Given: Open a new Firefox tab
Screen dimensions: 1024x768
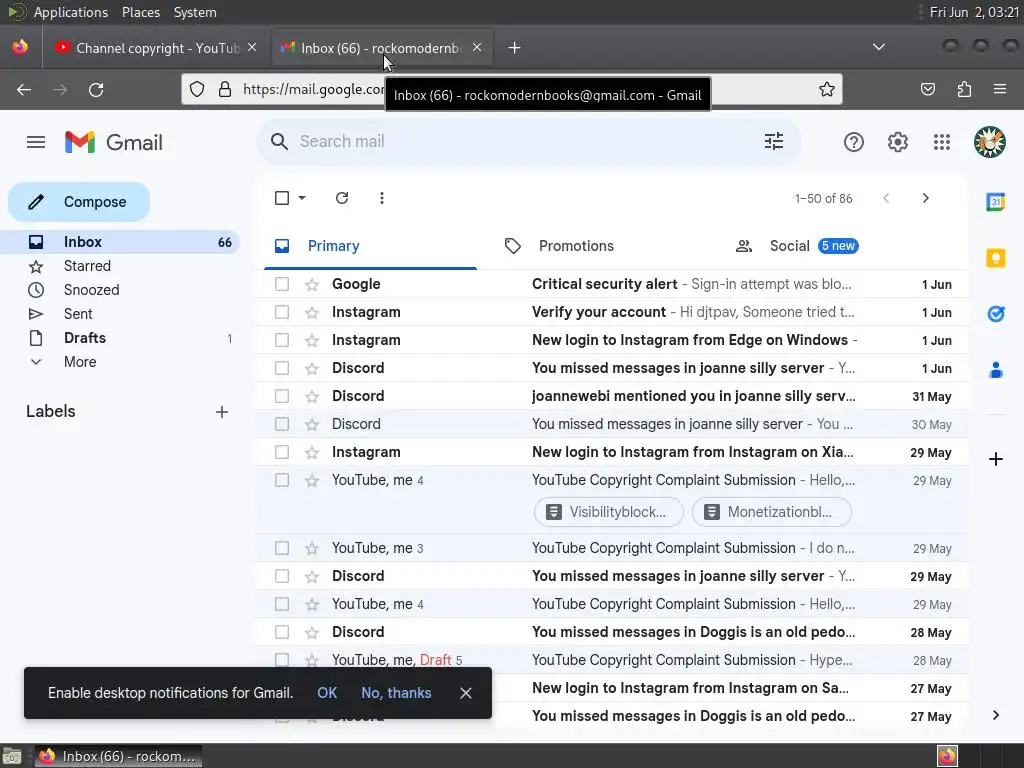Looking at the screenshot, I should pos(515,48).
